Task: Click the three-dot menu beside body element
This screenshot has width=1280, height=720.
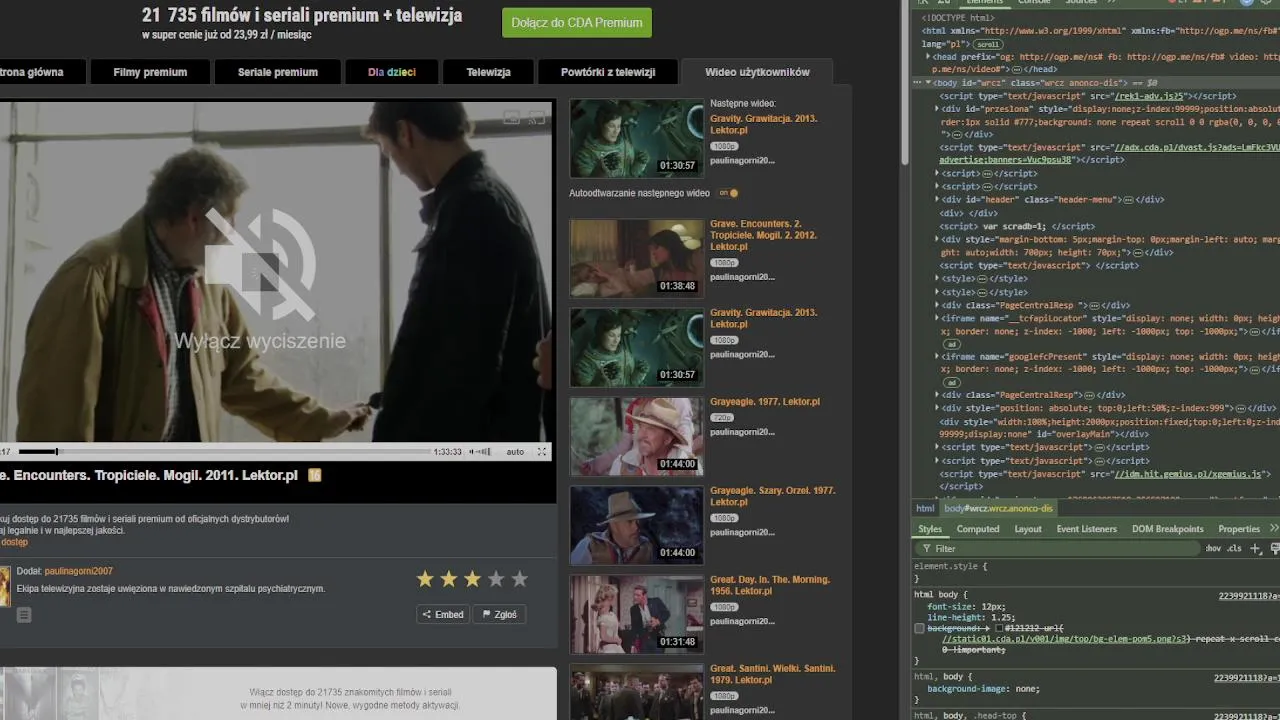Action: (919, 83)
